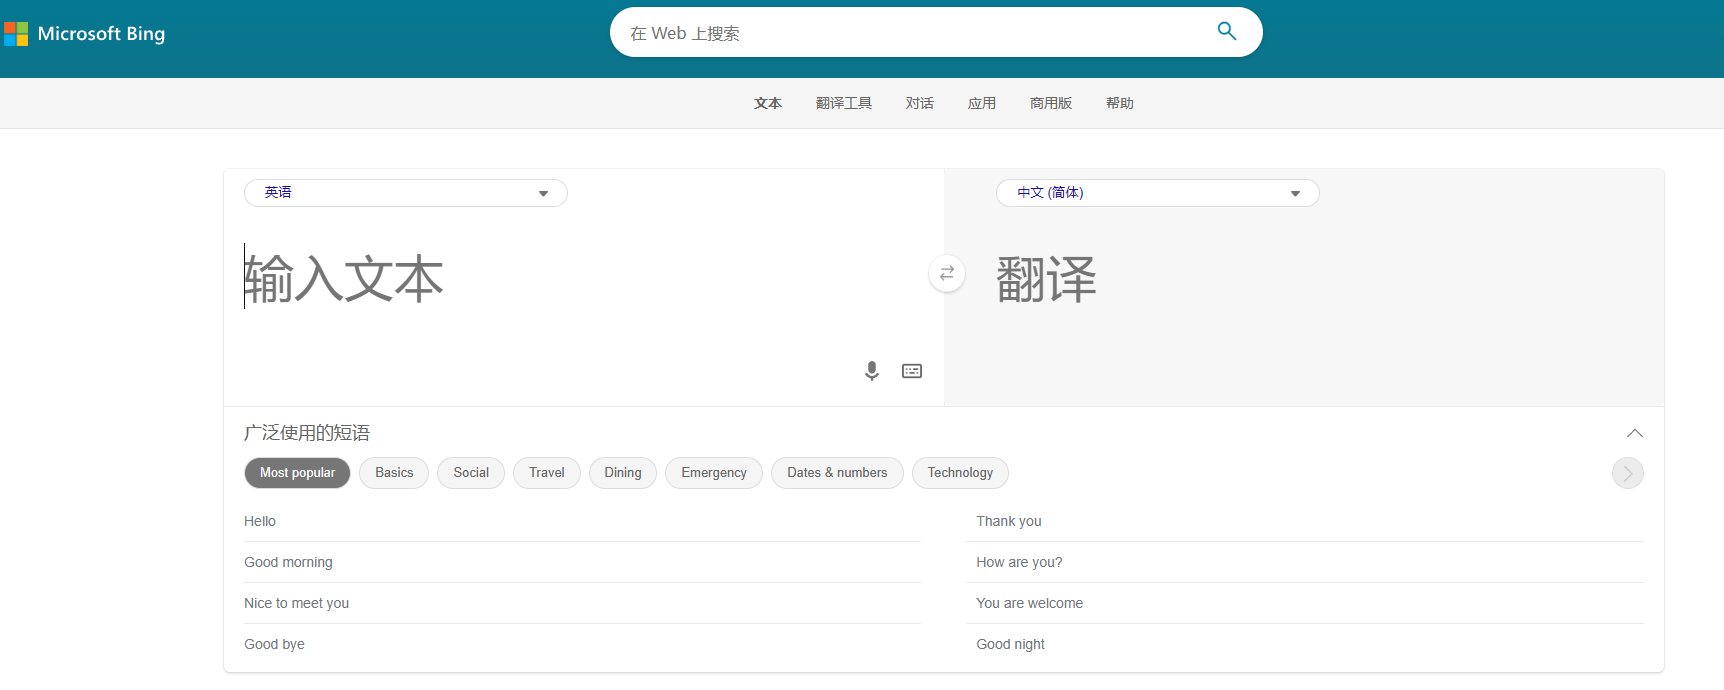Click the Microsoft Bing logo
Viewport: 1724px width, 690px height.
click(x=85, y=34)
